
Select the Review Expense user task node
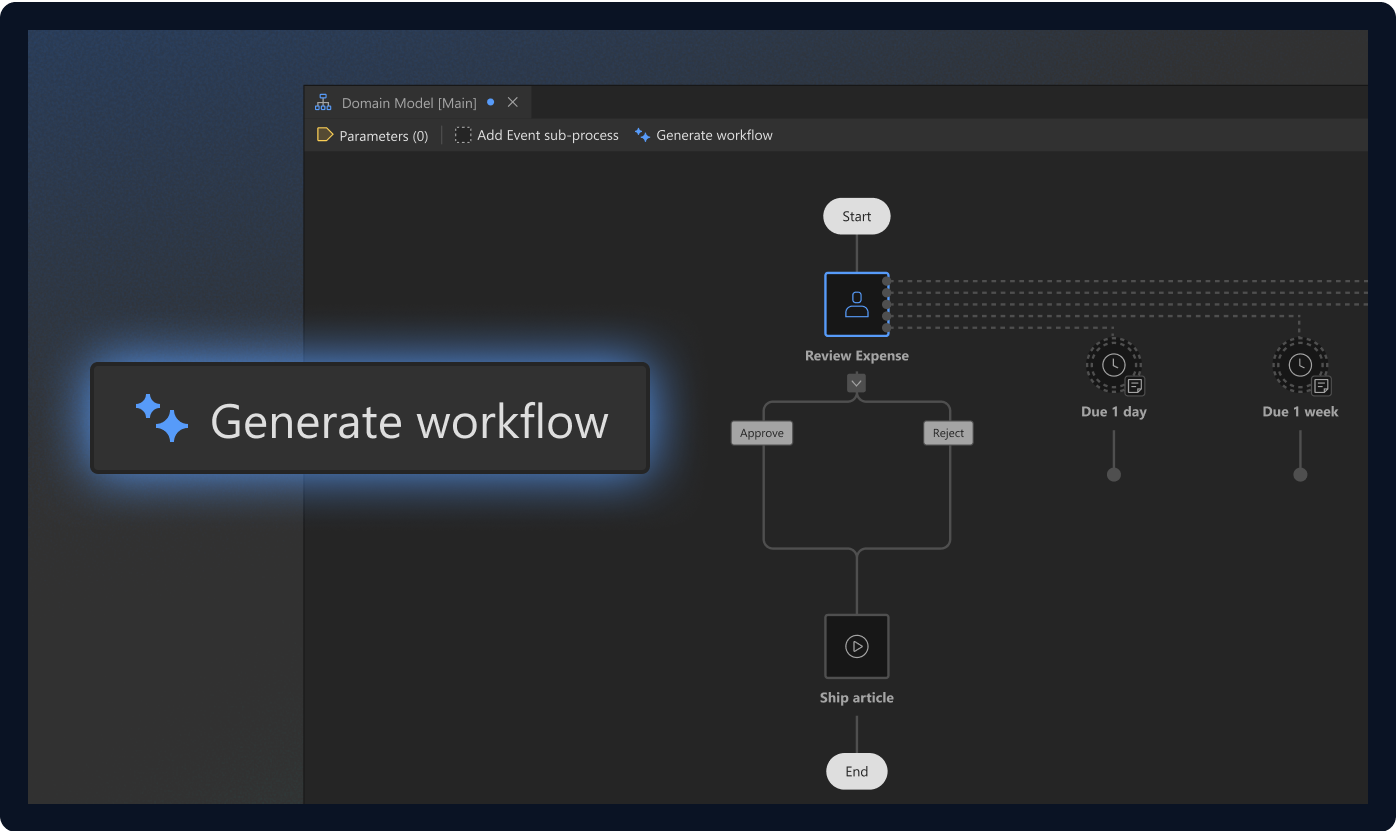(856, 304)
